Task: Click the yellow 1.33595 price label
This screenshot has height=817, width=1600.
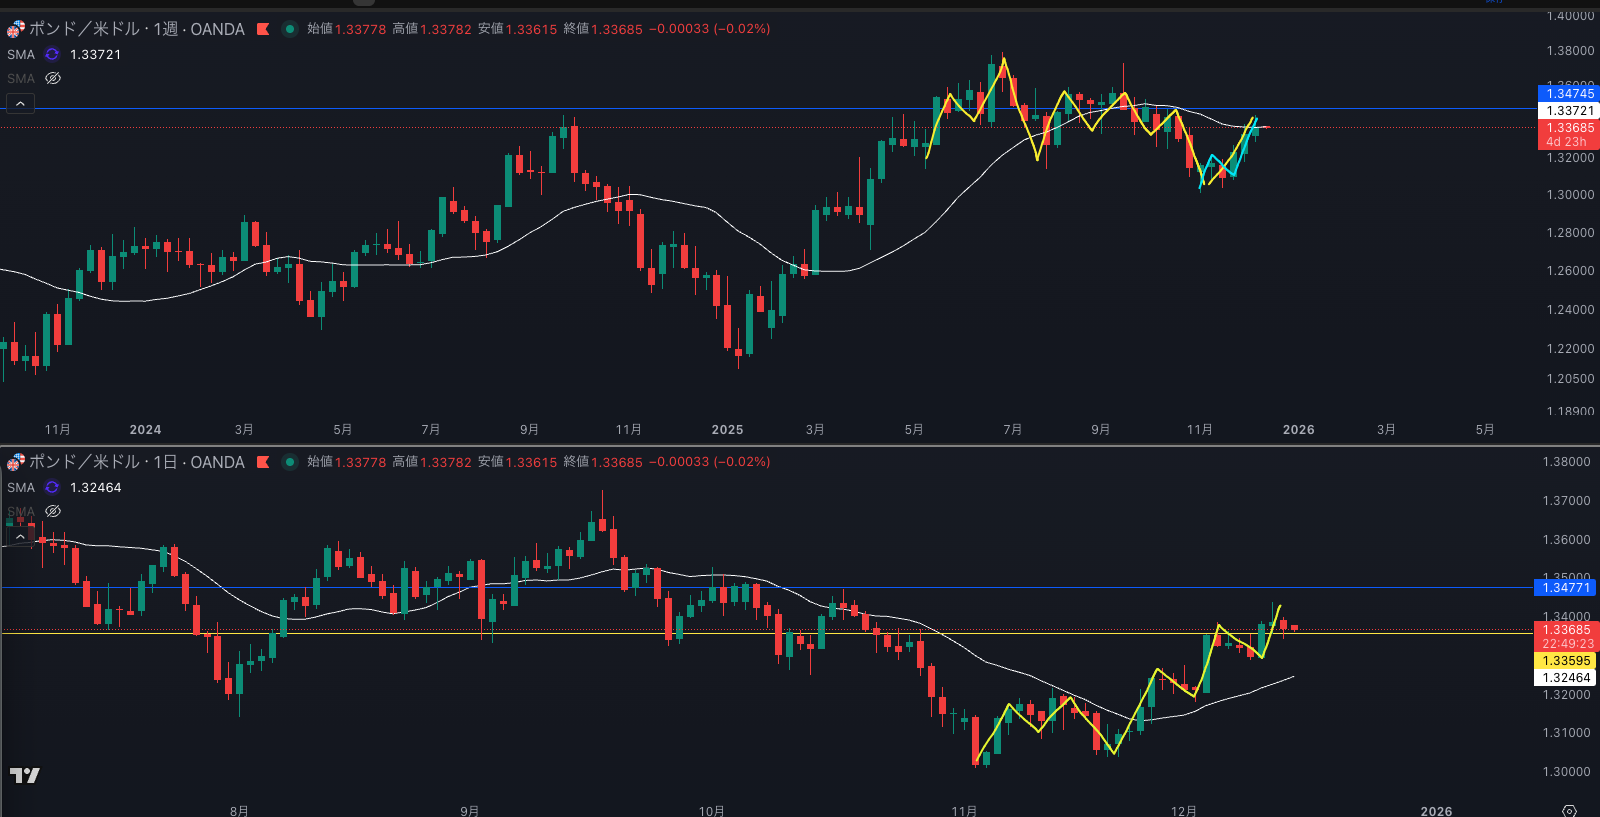Action: coord(1566,661)
